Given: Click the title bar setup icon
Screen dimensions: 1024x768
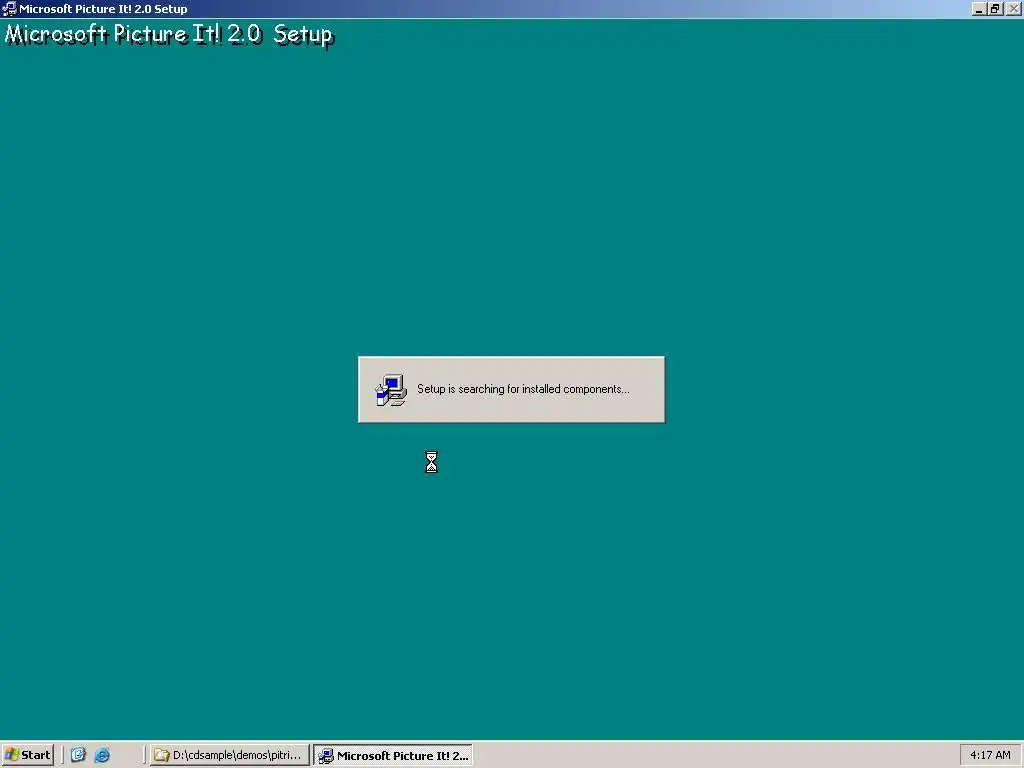Looking at the screenshot, I should pos(9,8).
